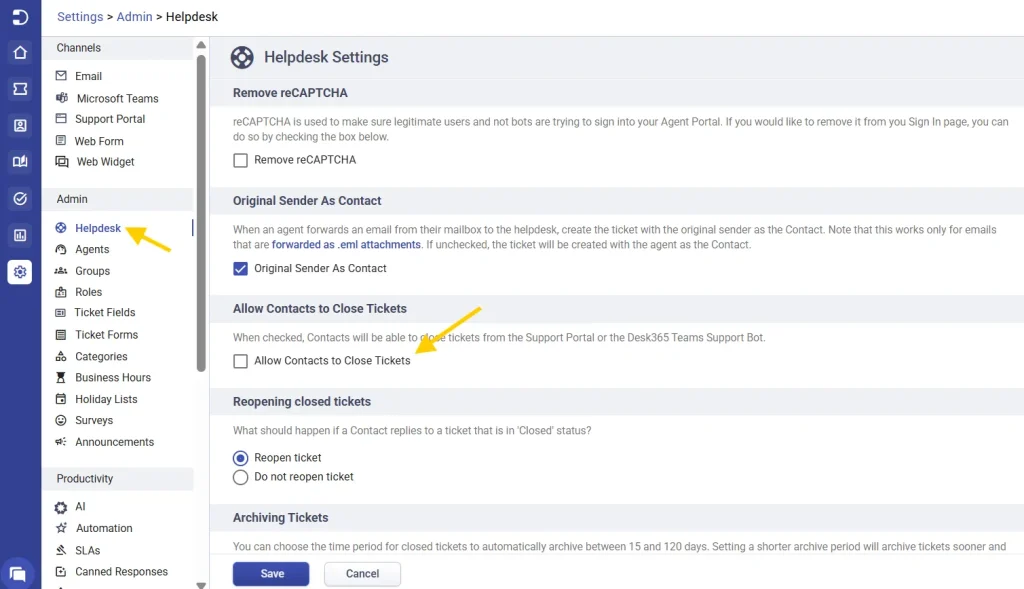Uncheck Original Sender As Contact checkbox
The height and width of the screenshot is (589, 1024).
pyautogui.click(x=240, y=268)
